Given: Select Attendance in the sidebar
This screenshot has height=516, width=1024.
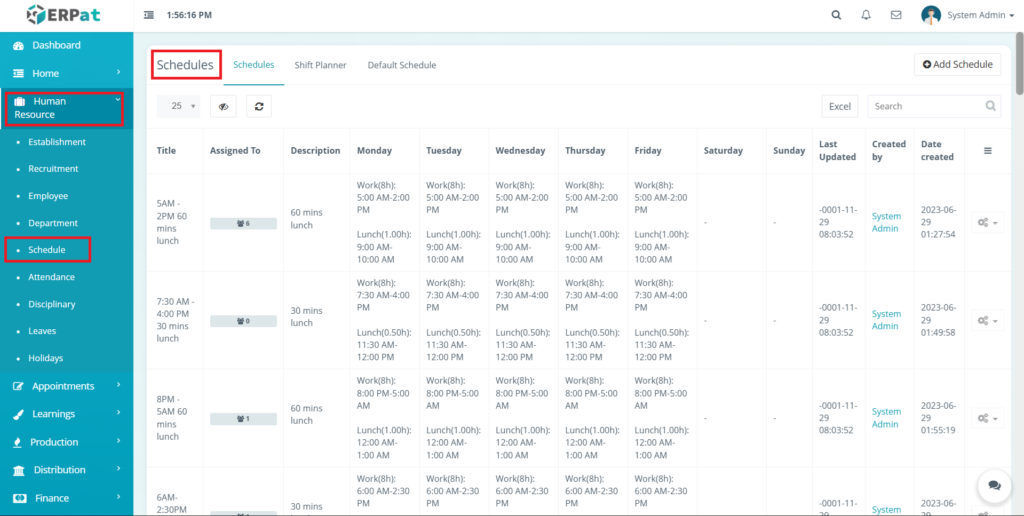Looking at the screenshot, I should [x=50, y=277].
